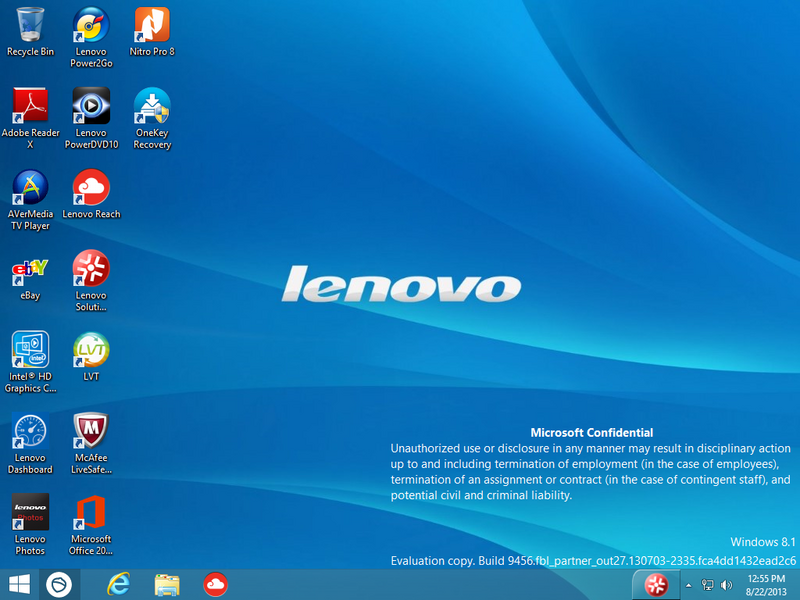Select the Lenovo Dashboard shortcut
The image size is (800, 600).
pyautogui.click(x=30, y=432)
